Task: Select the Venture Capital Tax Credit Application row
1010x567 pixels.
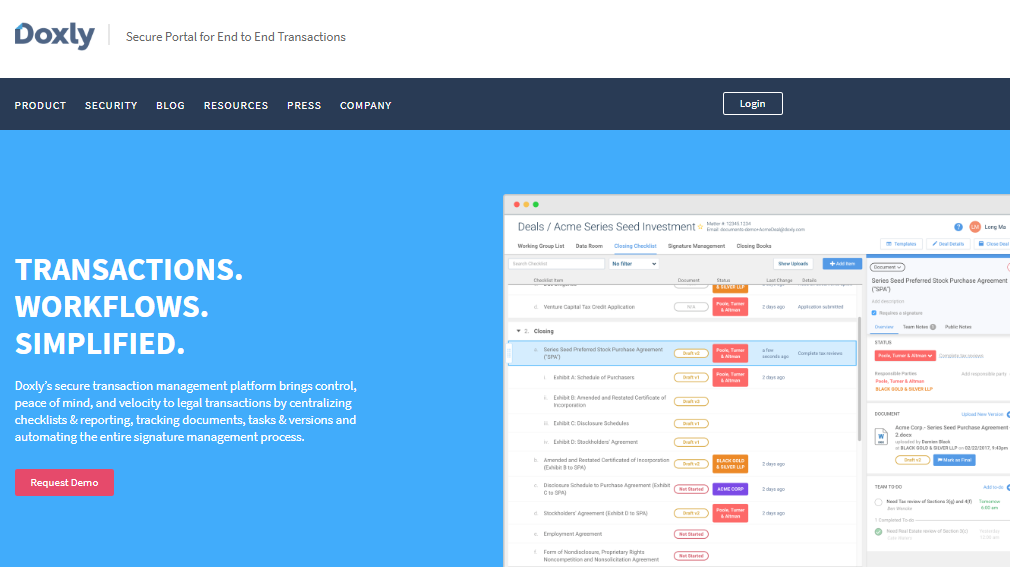Action: (x=683, y=307)
